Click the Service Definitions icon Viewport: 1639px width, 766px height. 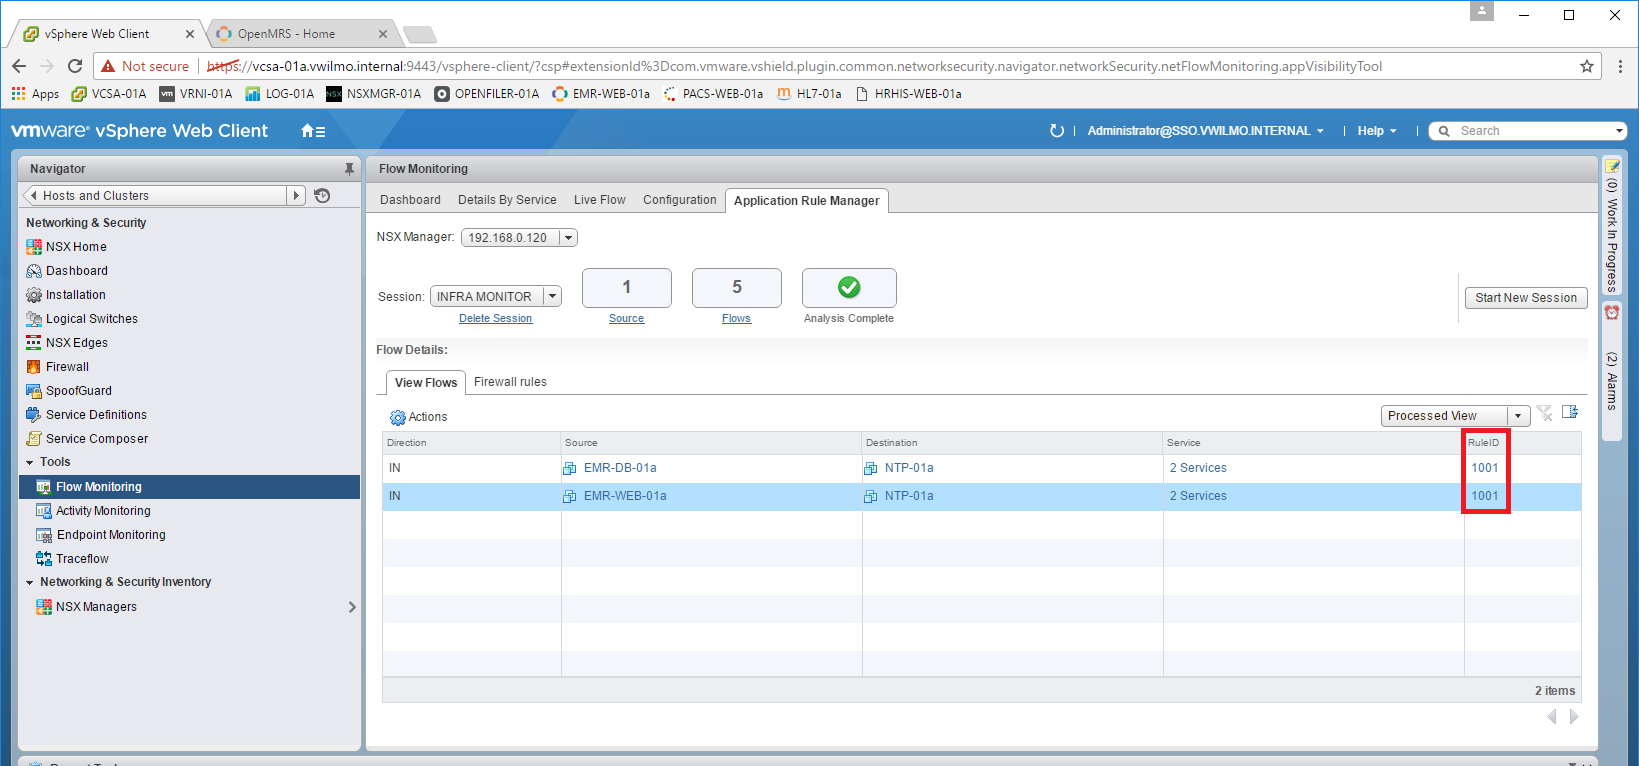click(34, 415)
